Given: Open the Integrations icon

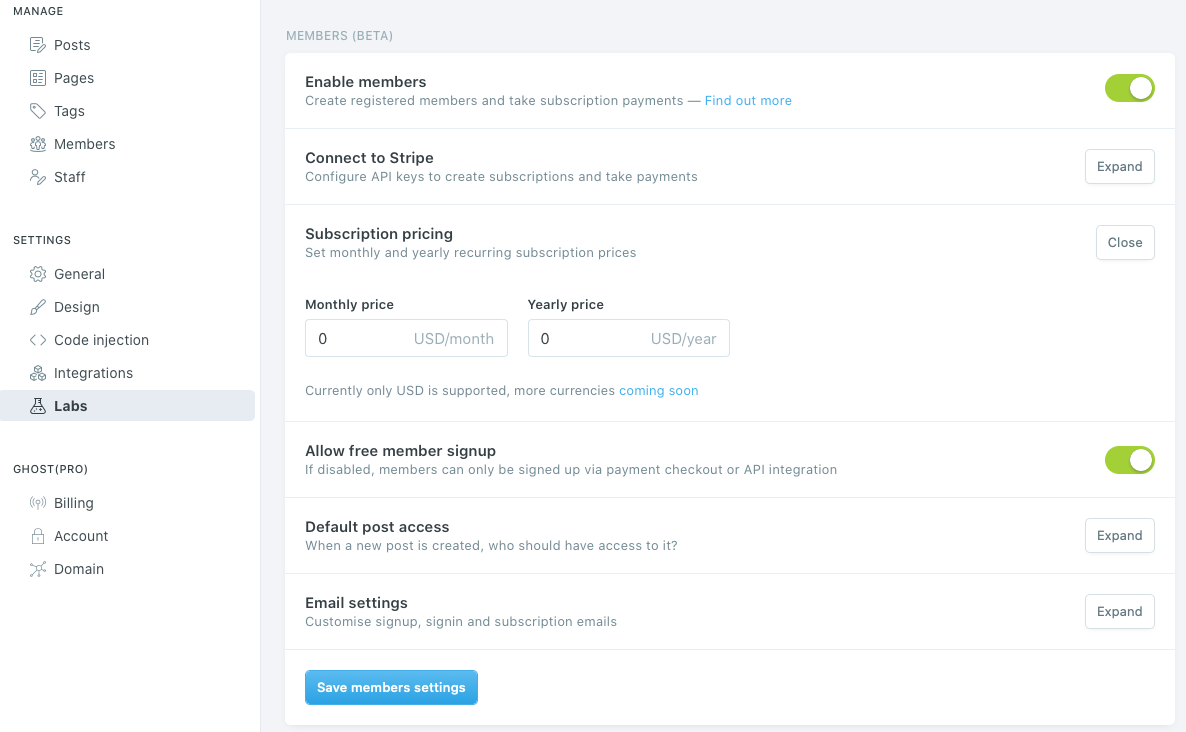Looking at the screenshot, I should [x=36, y=373].
